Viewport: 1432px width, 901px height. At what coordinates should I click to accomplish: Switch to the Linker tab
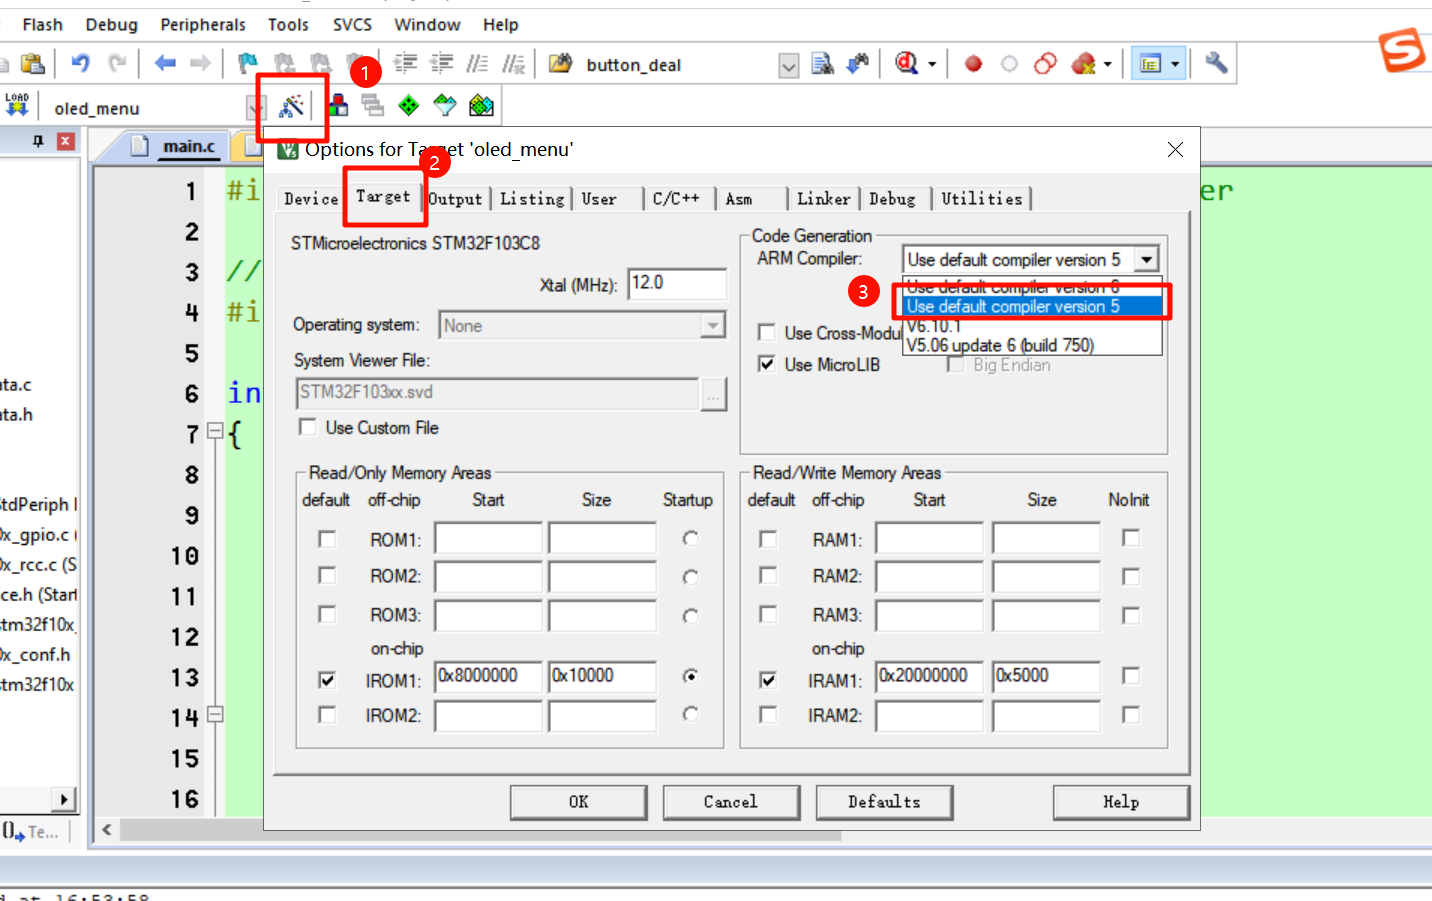click(x=823, y=199)
